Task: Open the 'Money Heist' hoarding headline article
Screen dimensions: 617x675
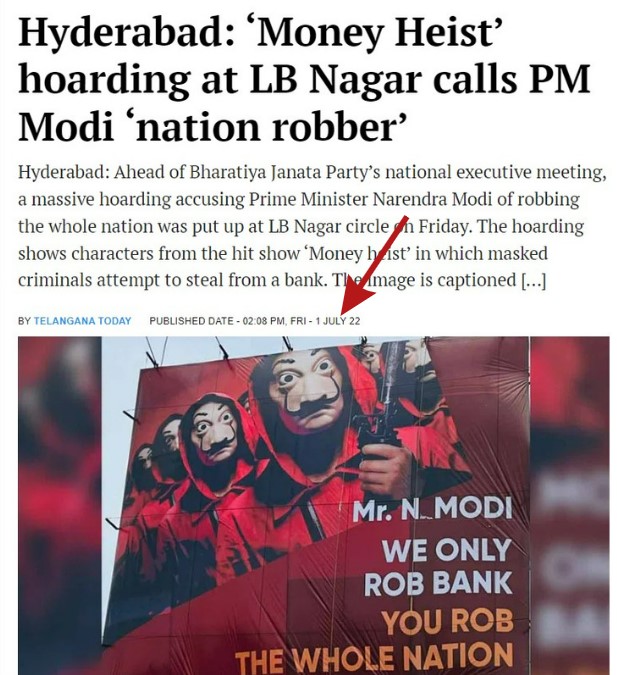Action: [304, 80]
